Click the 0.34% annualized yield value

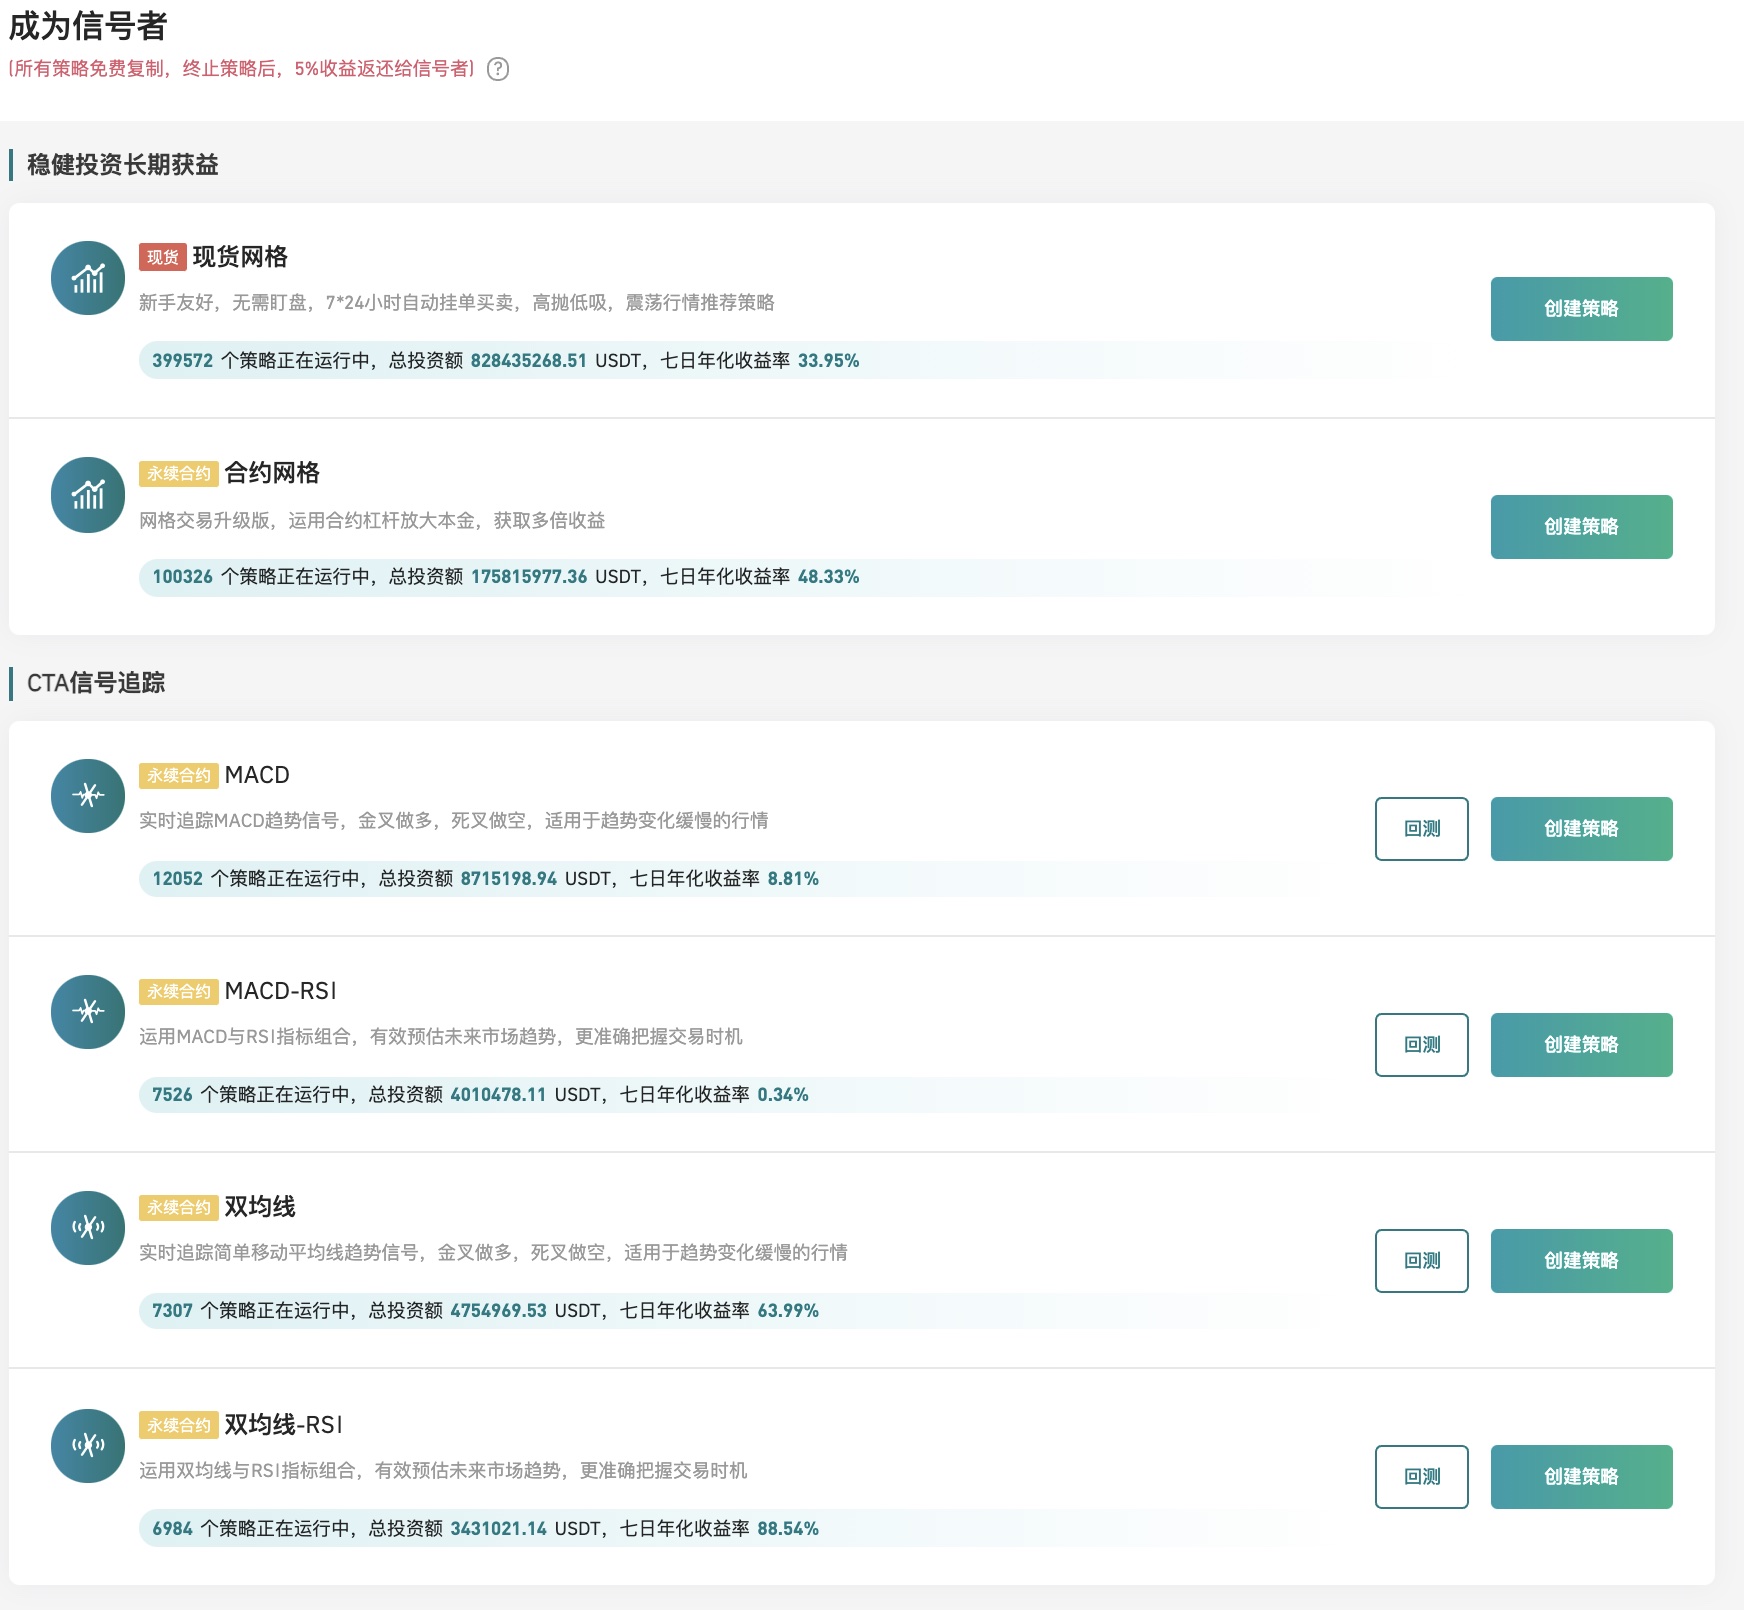pyautogui.click(x=783, y=1095)
